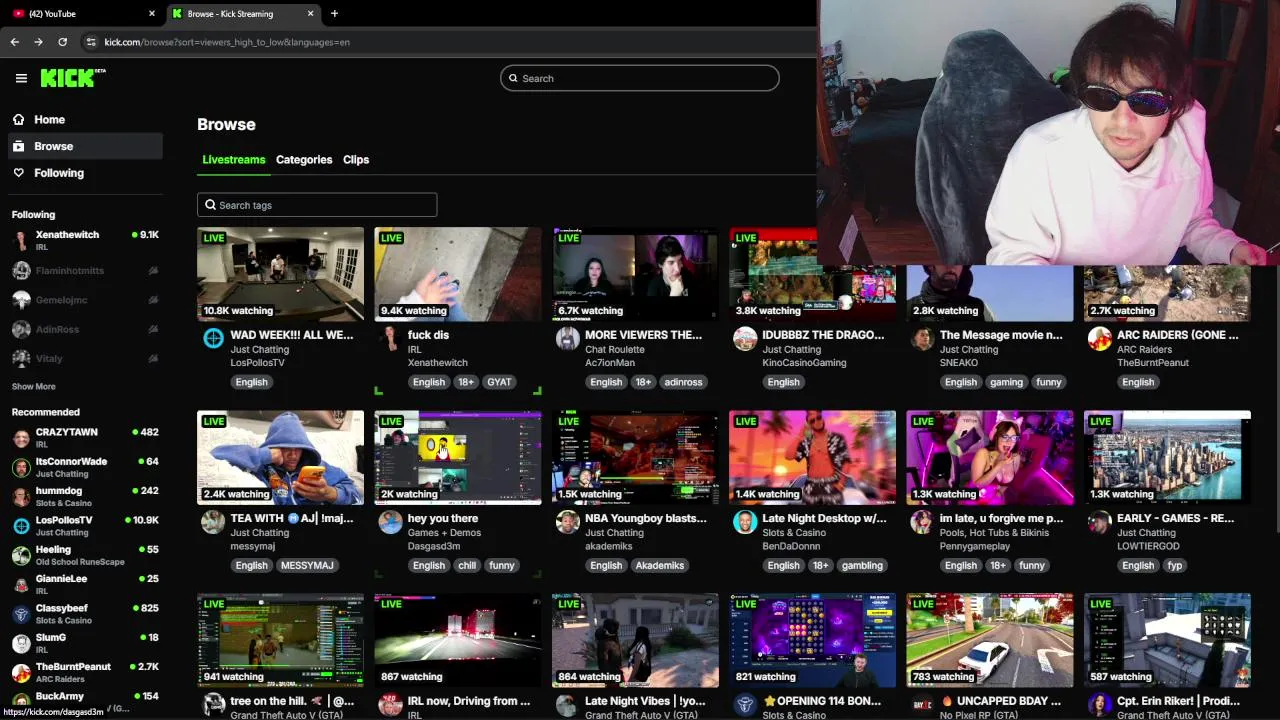This screenshot has height=720, width=1280.
Task: Click the address bar URL
Action: [x=227, y=42]
